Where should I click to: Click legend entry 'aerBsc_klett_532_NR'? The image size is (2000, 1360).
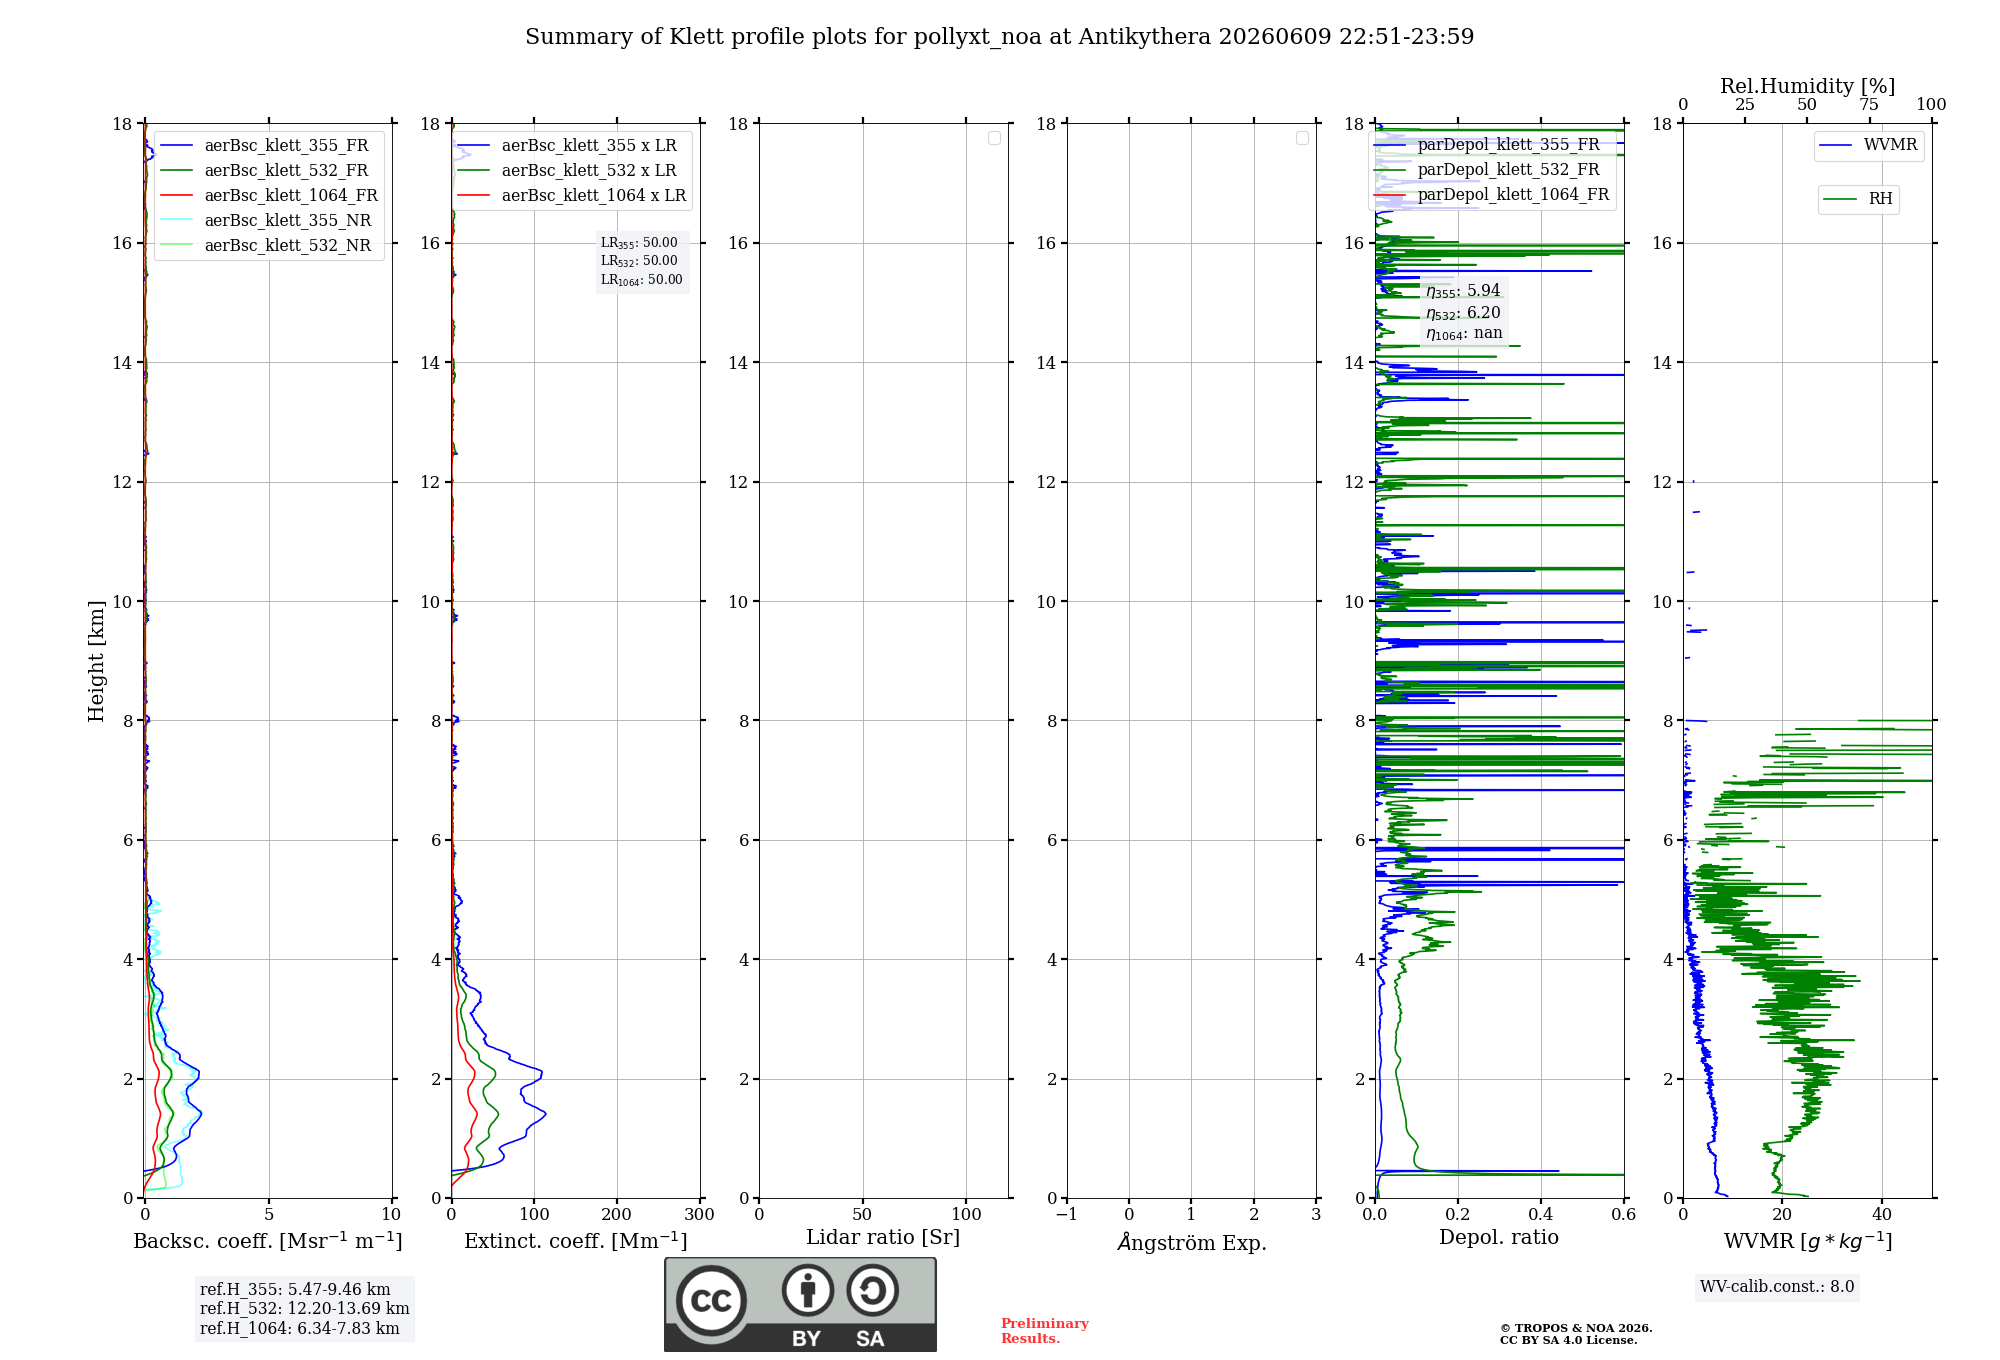288,246
